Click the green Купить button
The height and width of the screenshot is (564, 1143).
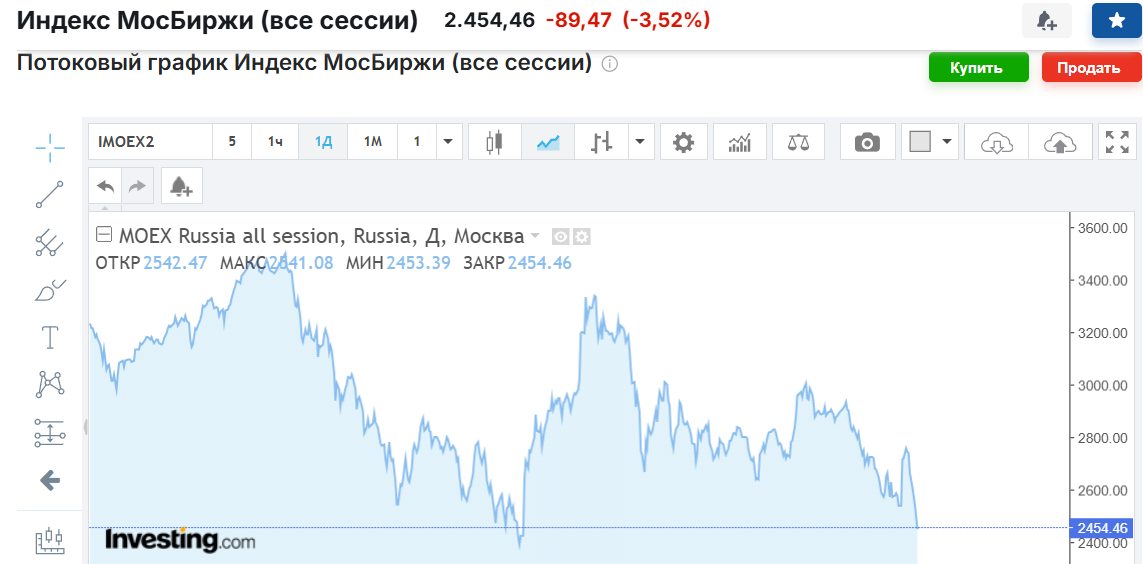(978, 68)
